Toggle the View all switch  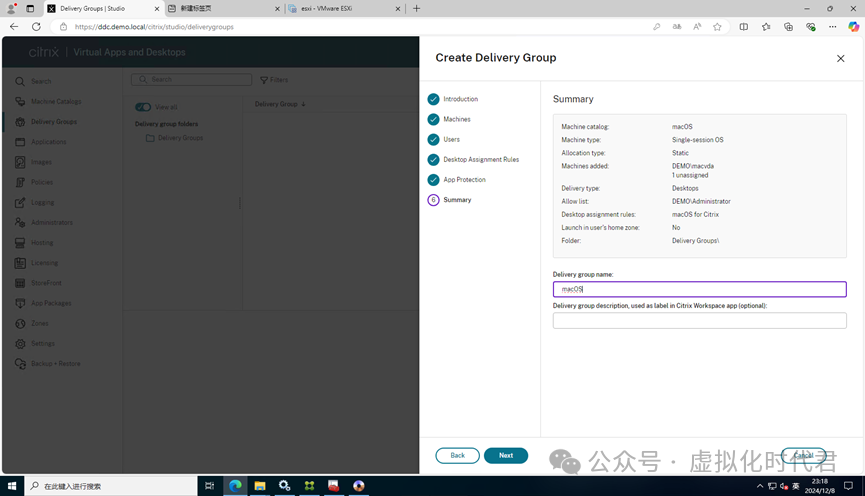[x=143, y=107]
